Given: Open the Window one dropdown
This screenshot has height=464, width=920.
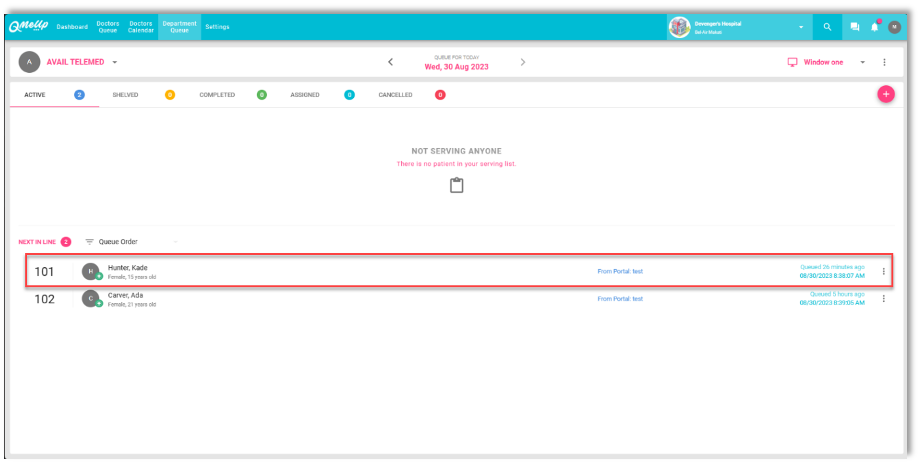Looking at the screenshot, I should click(861, 62).
